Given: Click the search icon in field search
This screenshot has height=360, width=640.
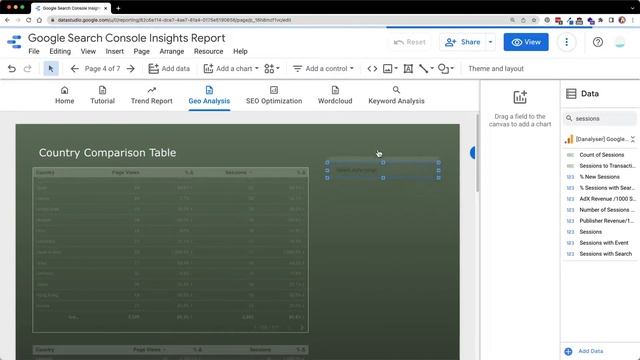Looking at the screenshot, I should pos(569,118).
